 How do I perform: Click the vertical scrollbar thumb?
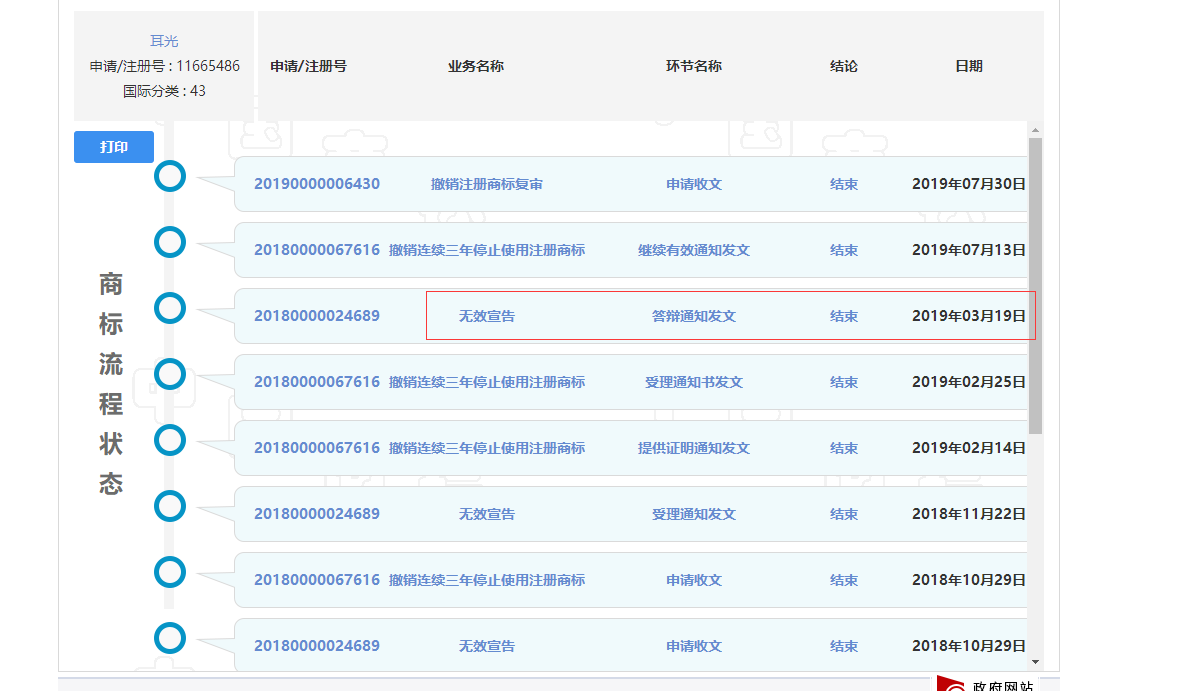coord(1035,285)
